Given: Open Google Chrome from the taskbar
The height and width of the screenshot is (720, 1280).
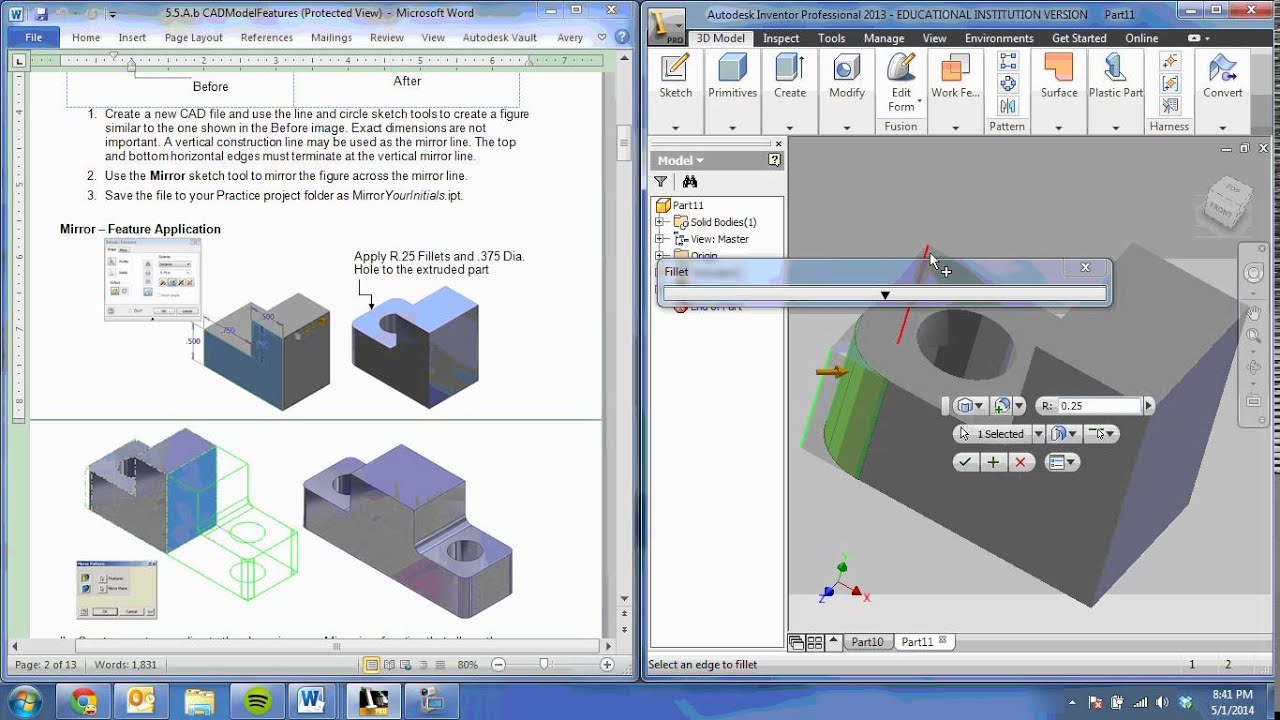Looking at the screenshot, I should [83, 701].
